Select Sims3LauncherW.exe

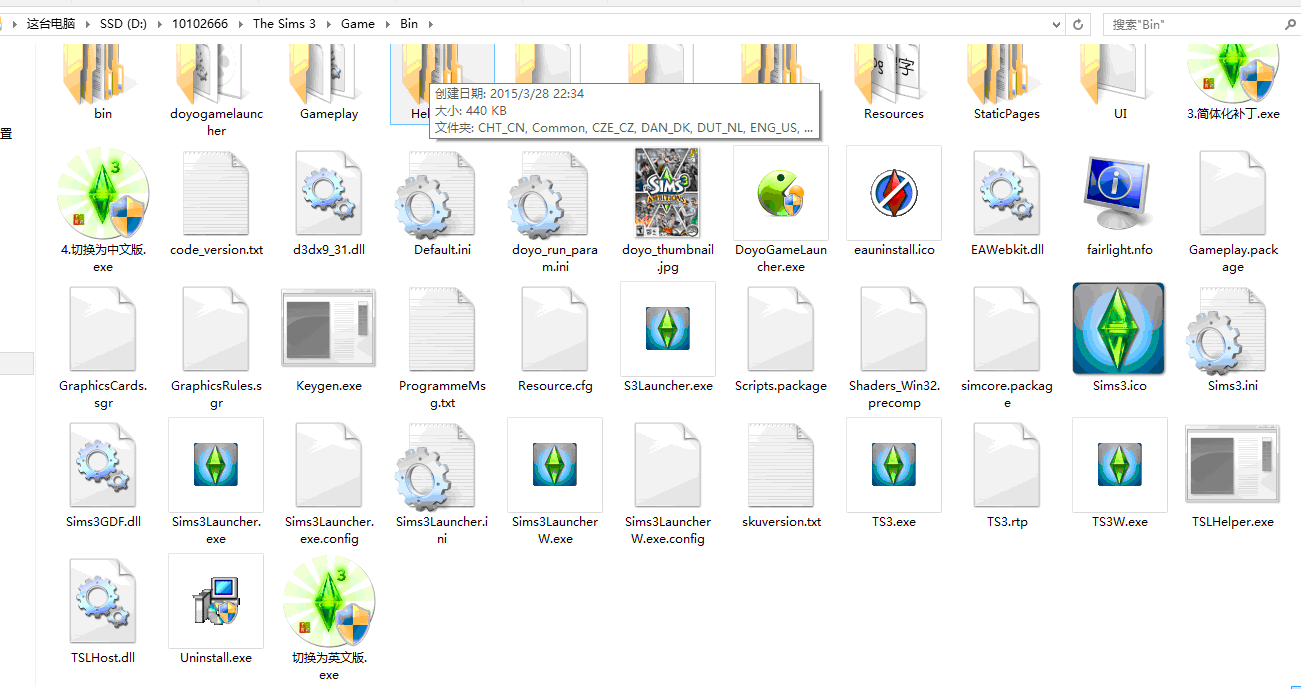555,483
